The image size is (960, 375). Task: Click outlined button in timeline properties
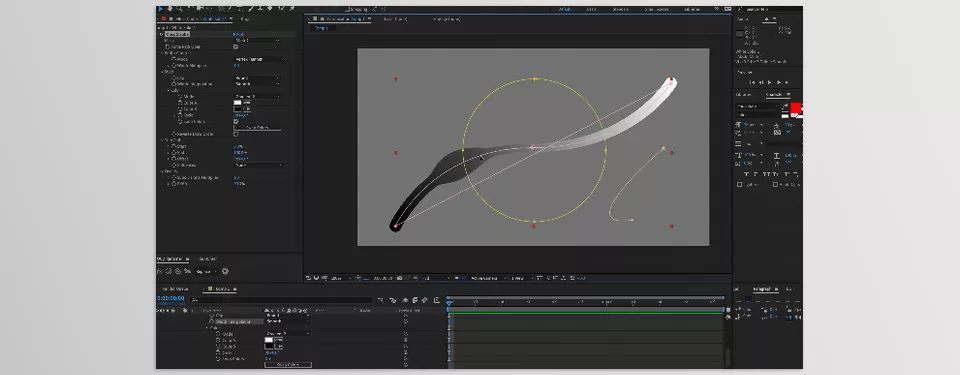[288, 365]
